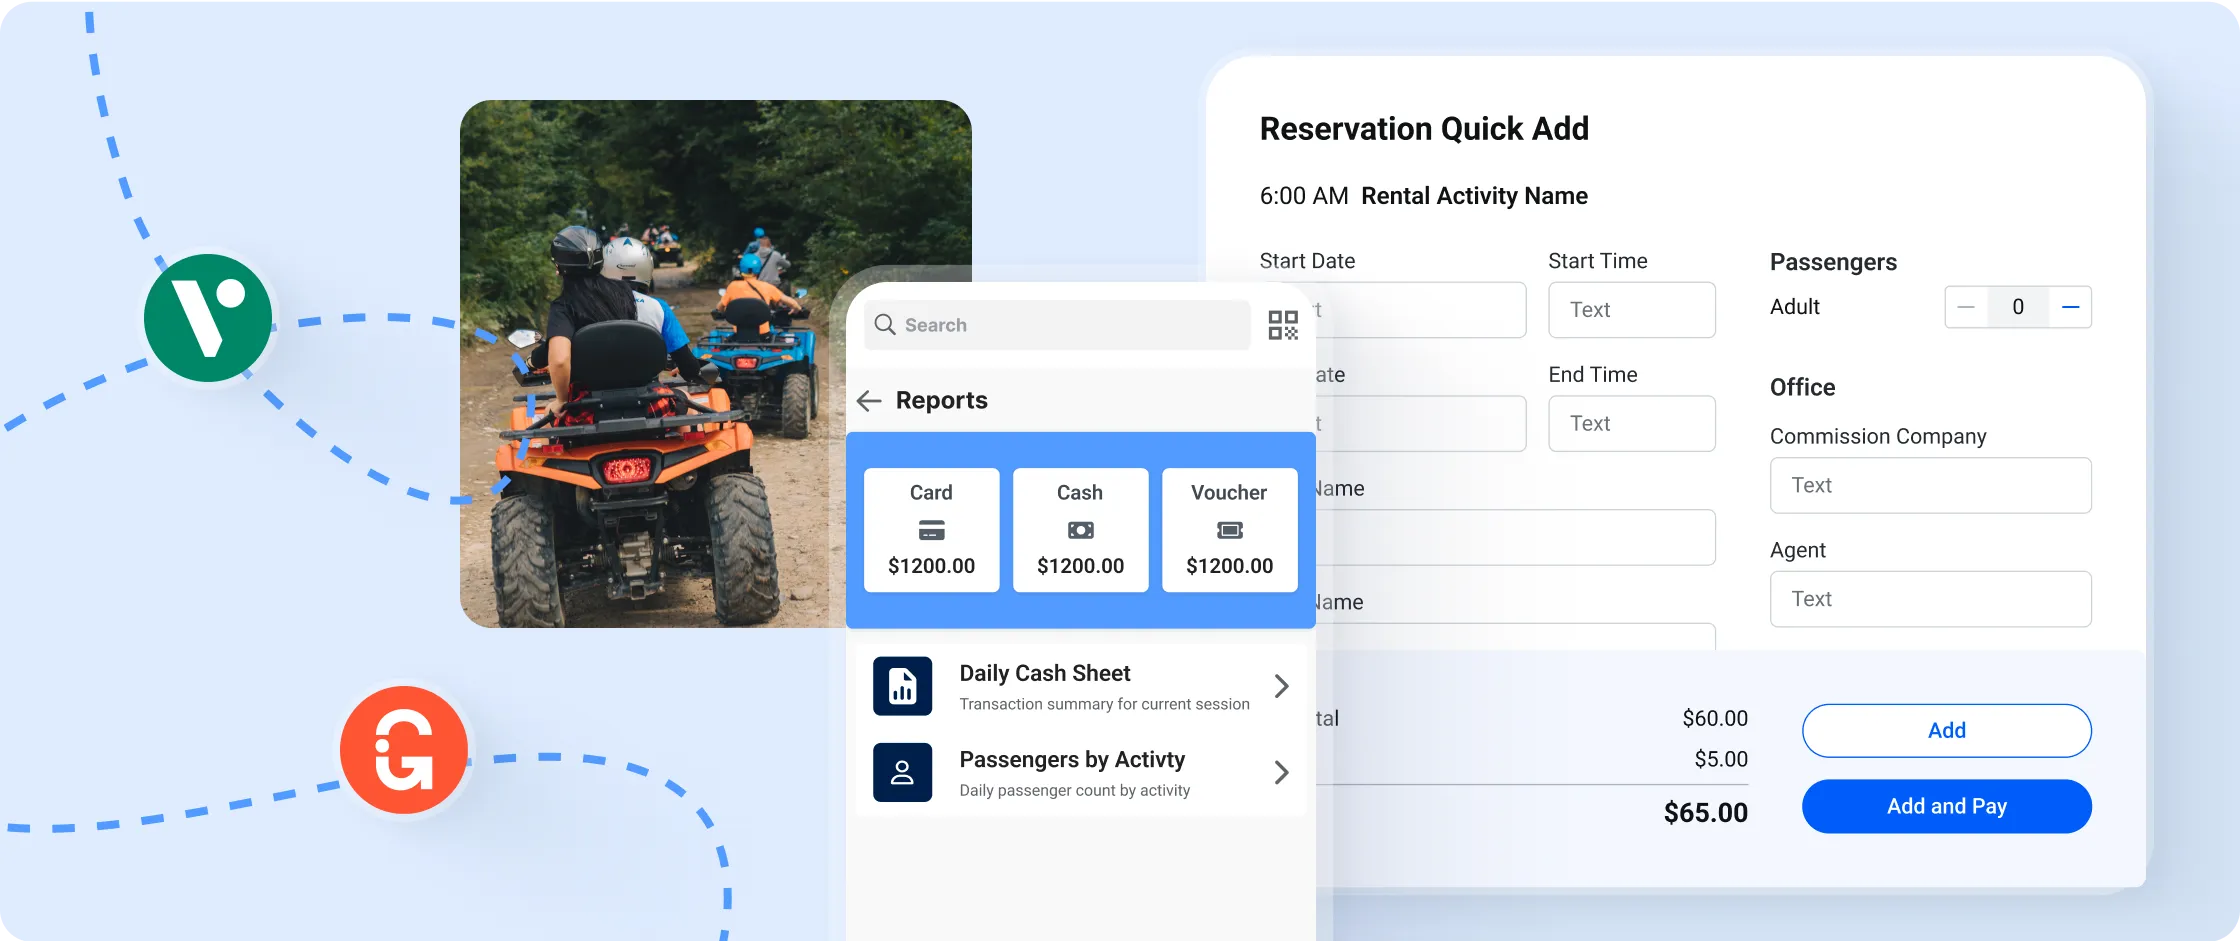Click the banknote icon under Cash

(1080, 530)
